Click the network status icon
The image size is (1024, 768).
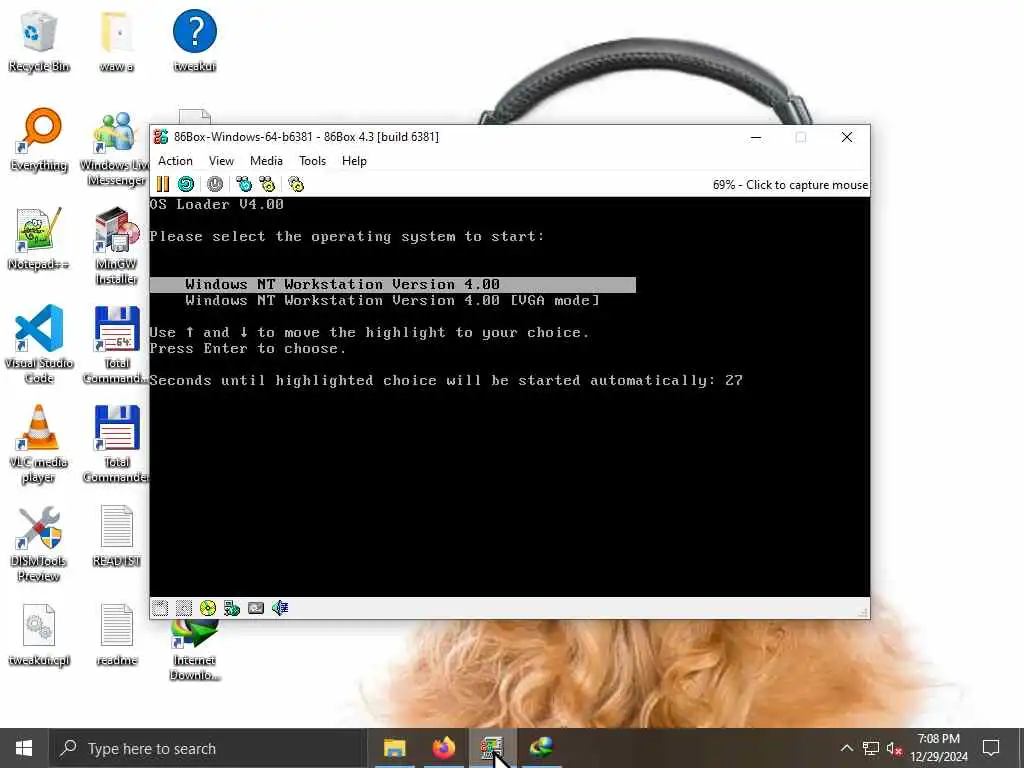click(x=232, y=608)
